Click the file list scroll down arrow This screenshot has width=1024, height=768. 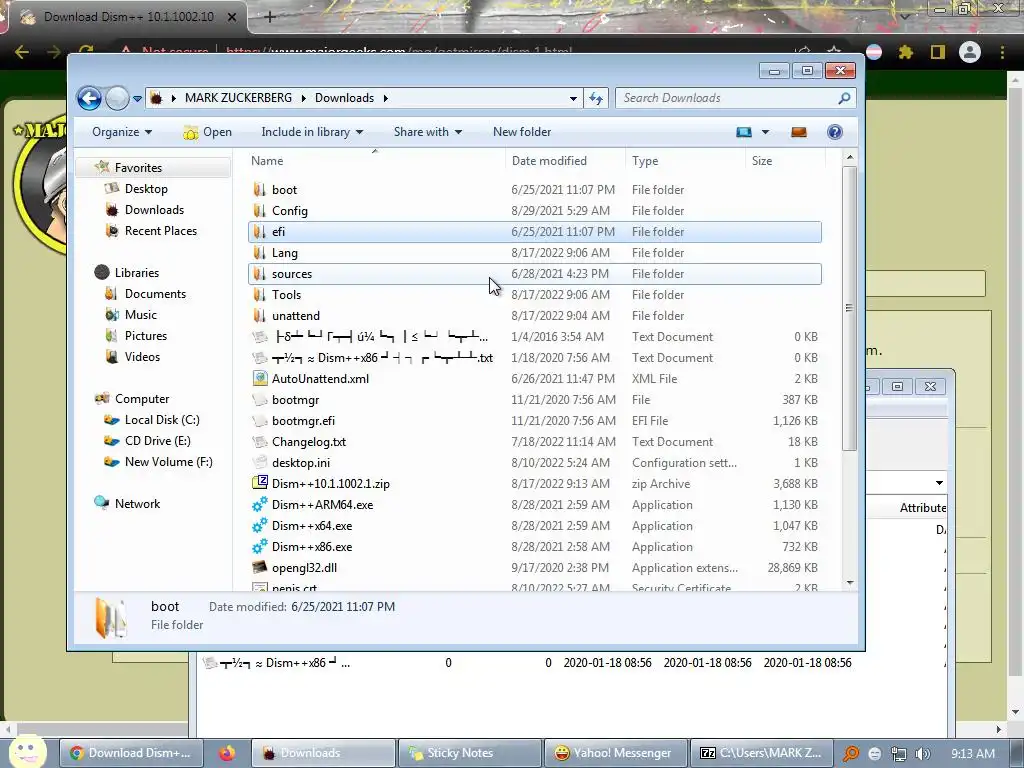pyautogui.click(x=849, y=583)
